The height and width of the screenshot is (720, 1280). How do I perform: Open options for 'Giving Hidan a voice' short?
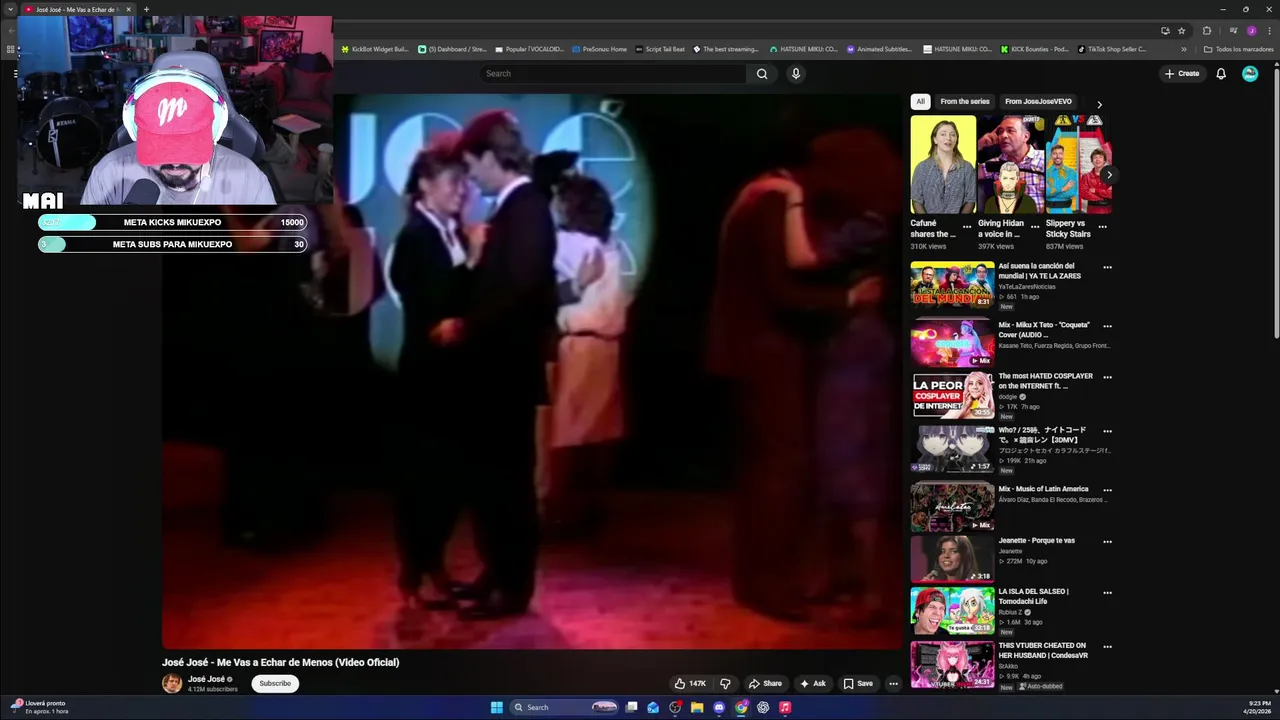click(1035, 227)
